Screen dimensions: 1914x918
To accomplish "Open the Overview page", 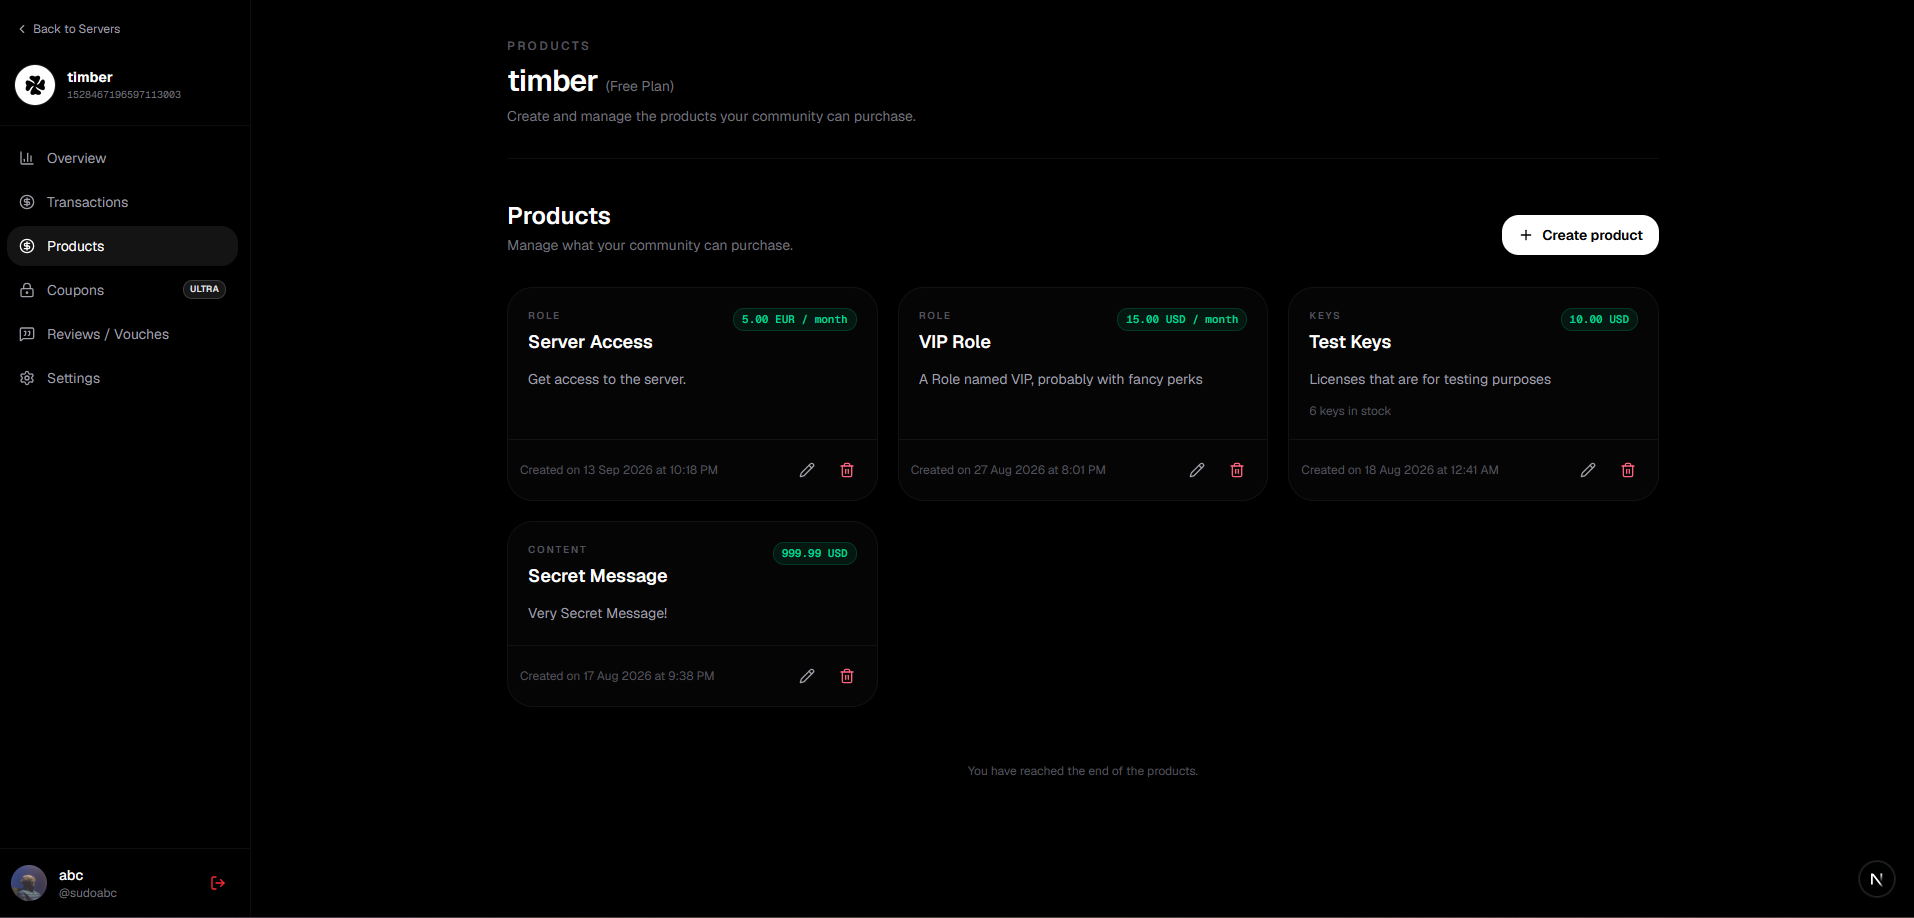I will [x=122, y=158].
